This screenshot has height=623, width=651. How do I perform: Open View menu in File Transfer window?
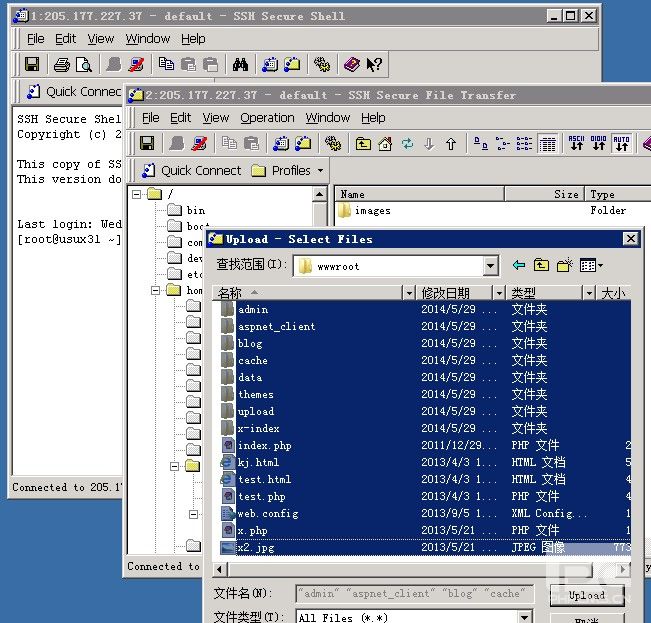click(215, 118)
